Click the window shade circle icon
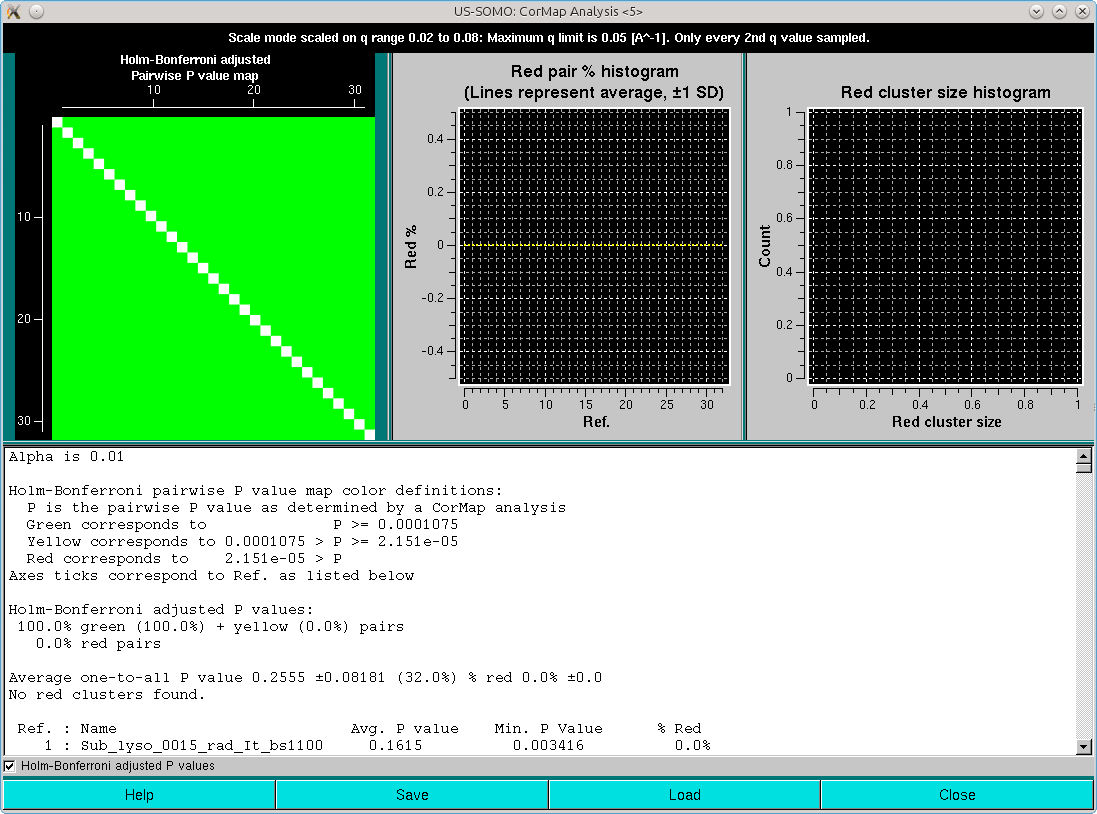This screenshot has height=814, width=1097. 35,11
